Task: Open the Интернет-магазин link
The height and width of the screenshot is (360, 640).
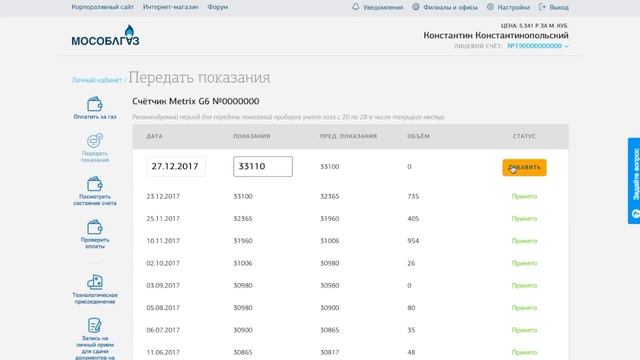Action: [171, 7]
